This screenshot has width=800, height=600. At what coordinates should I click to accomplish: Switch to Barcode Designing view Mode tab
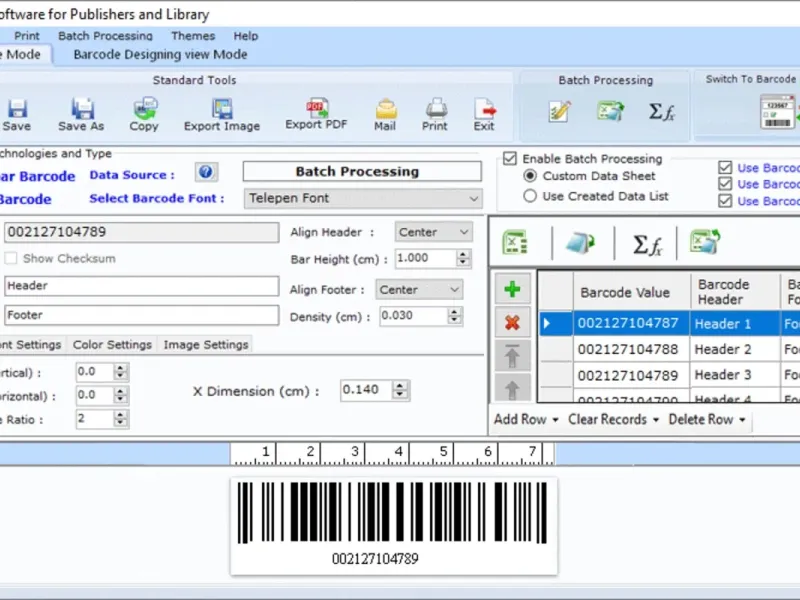pos(160,55)
